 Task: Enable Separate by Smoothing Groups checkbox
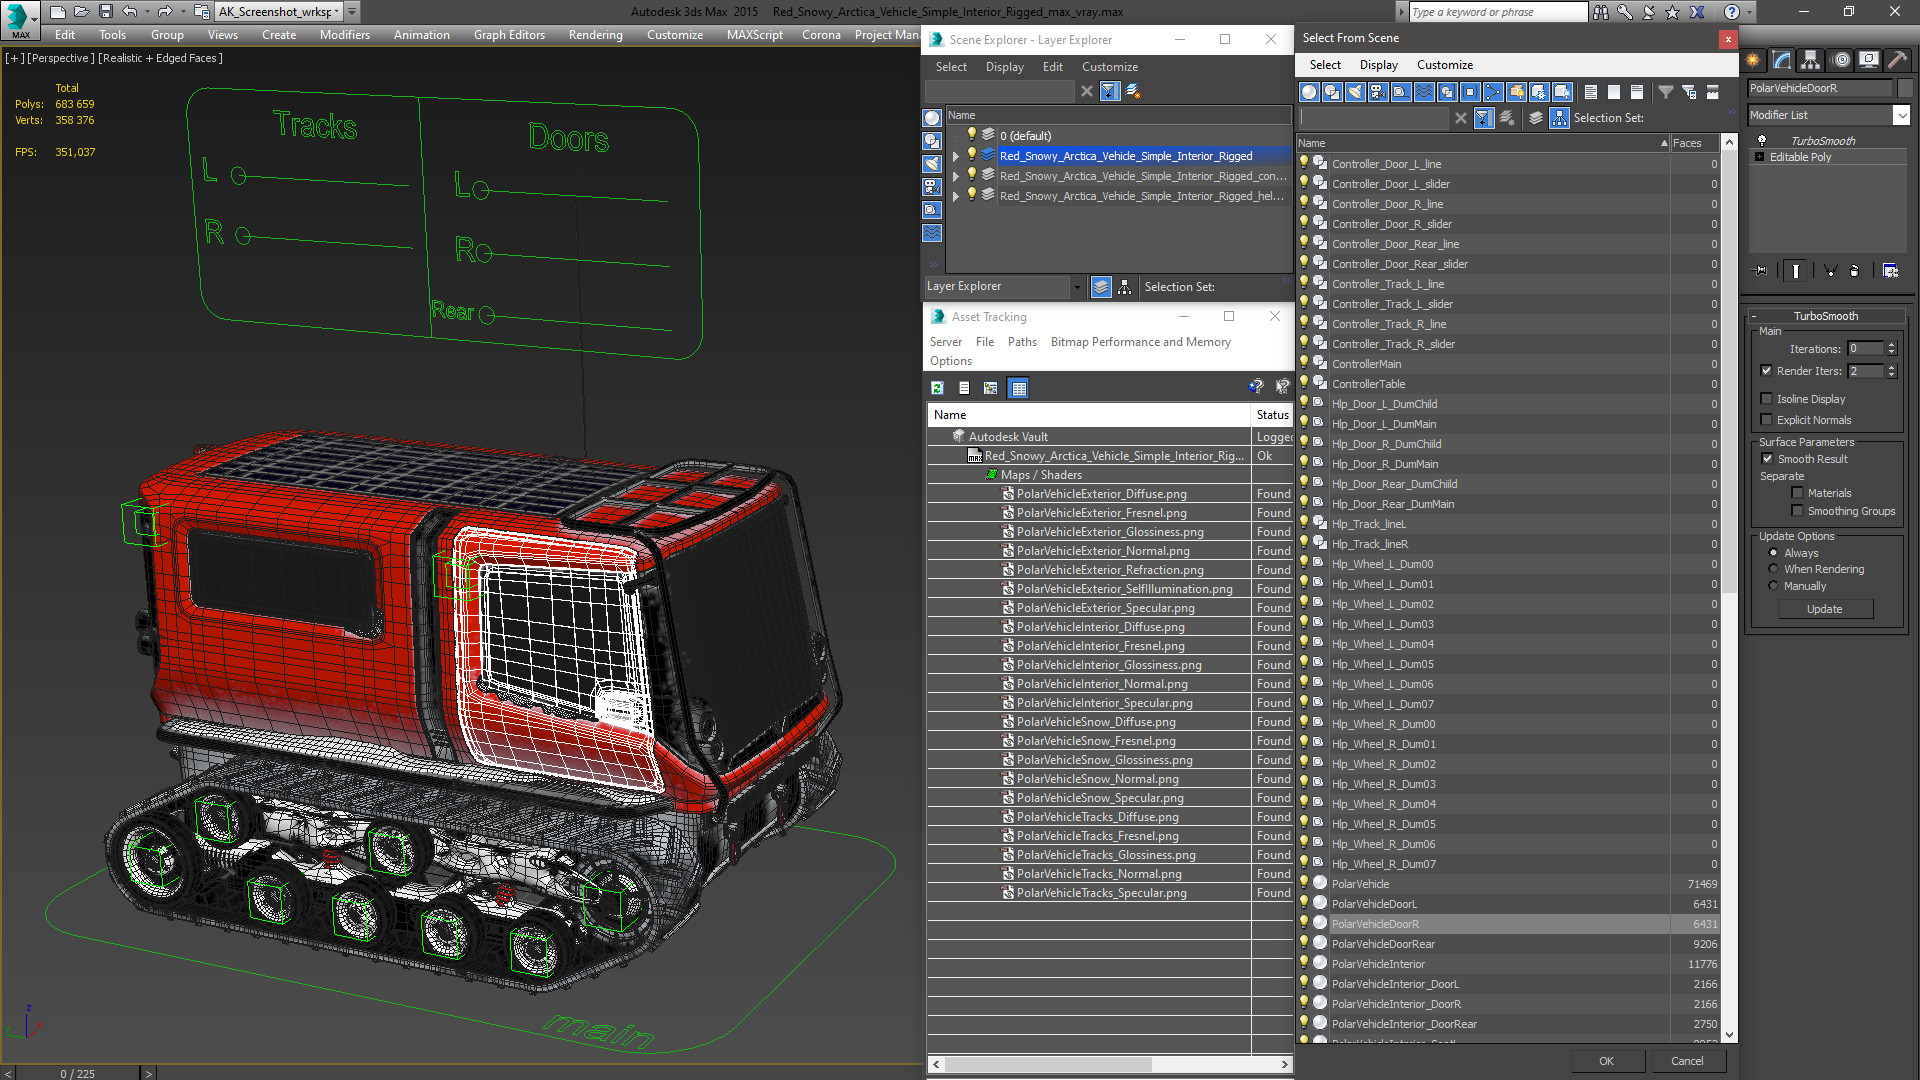(x=1797, y=511)
